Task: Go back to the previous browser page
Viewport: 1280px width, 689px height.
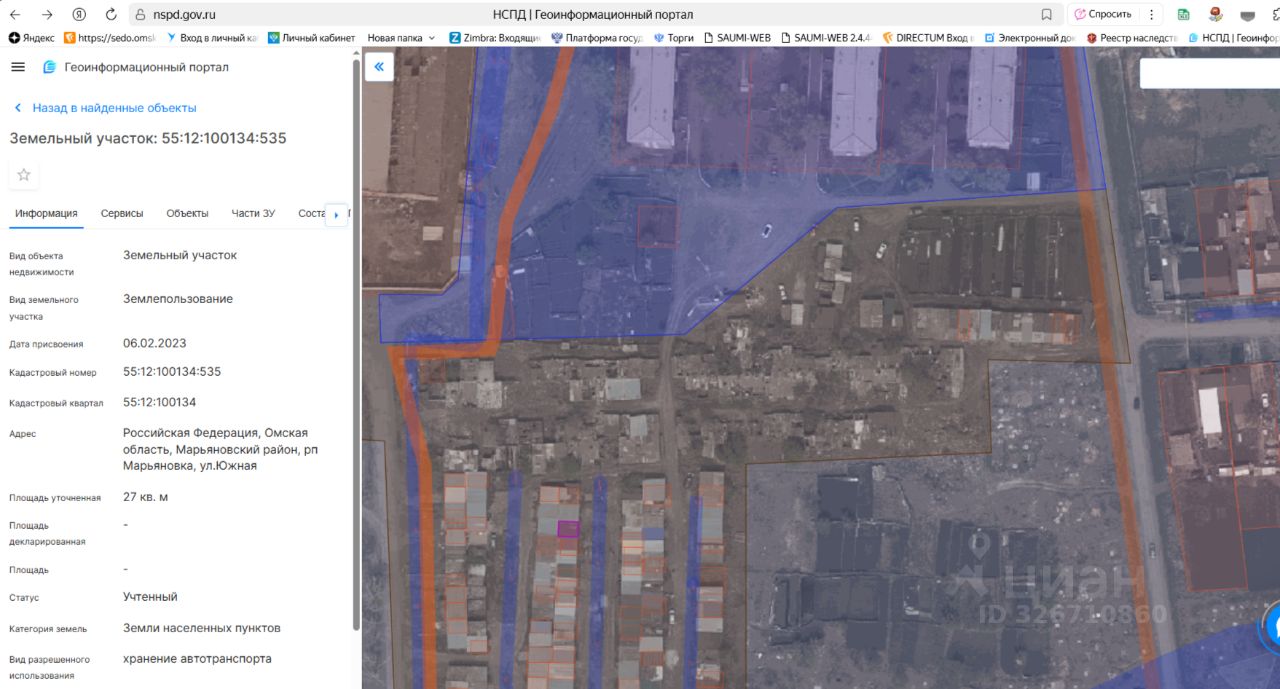Action: [x=15, y=15]
